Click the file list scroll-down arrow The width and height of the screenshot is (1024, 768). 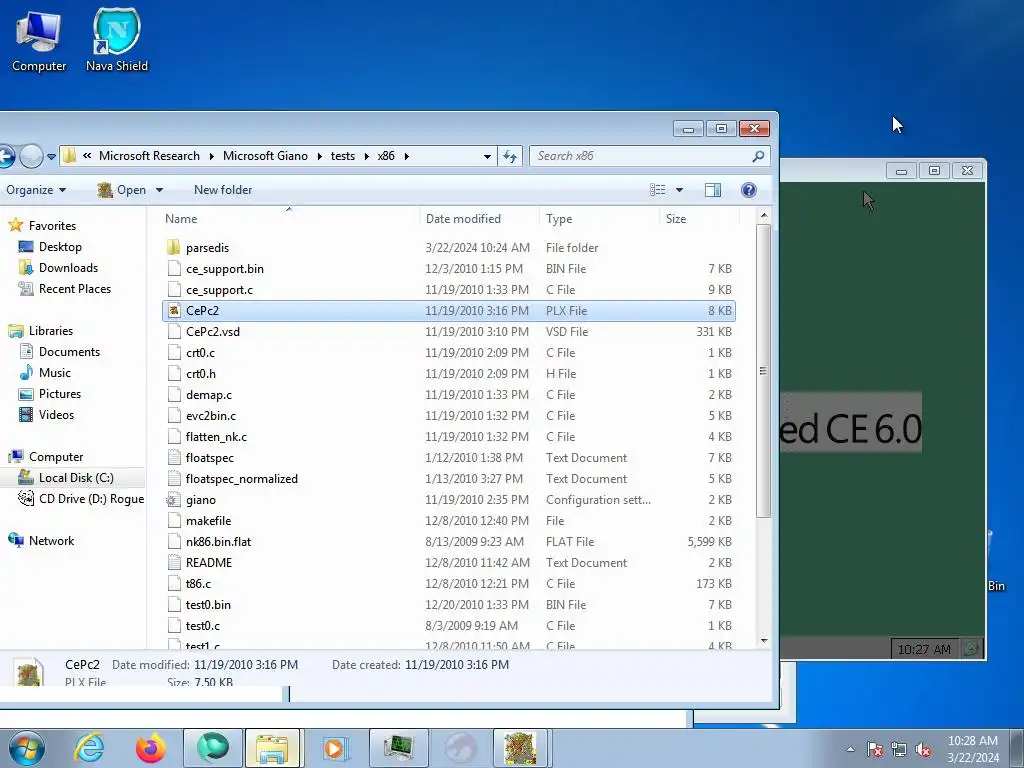click(x=764, y=641)
